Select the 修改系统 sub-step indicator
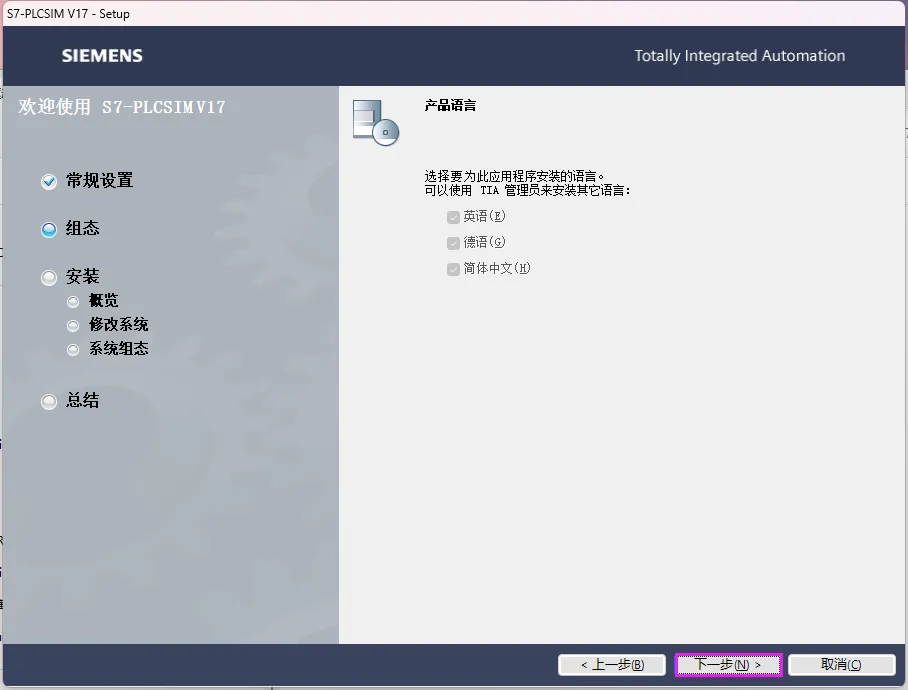 point(73,326)
